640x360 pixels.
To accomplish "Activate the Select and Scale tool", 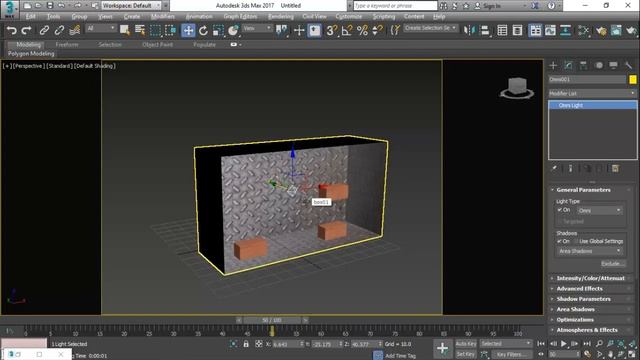I will click(218, 30).
